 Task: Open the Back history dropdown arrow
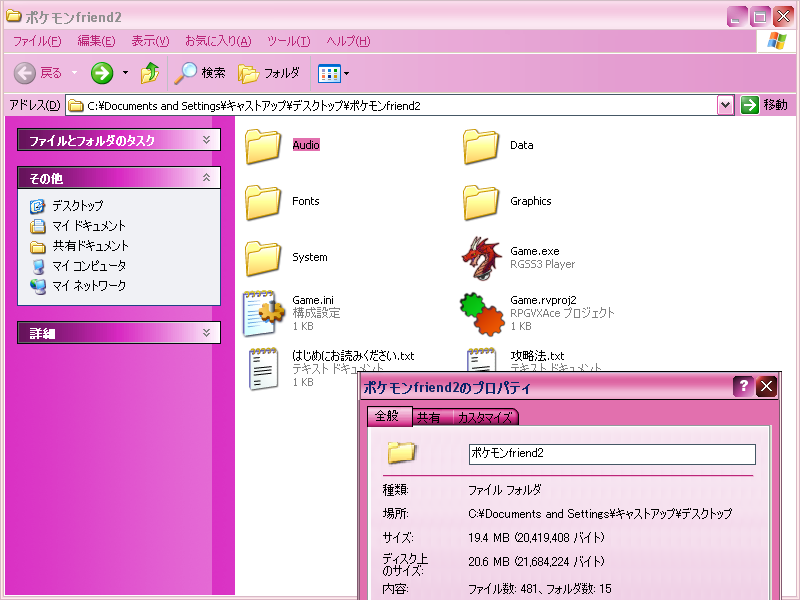pyautogui.click(x=74, y=73)
